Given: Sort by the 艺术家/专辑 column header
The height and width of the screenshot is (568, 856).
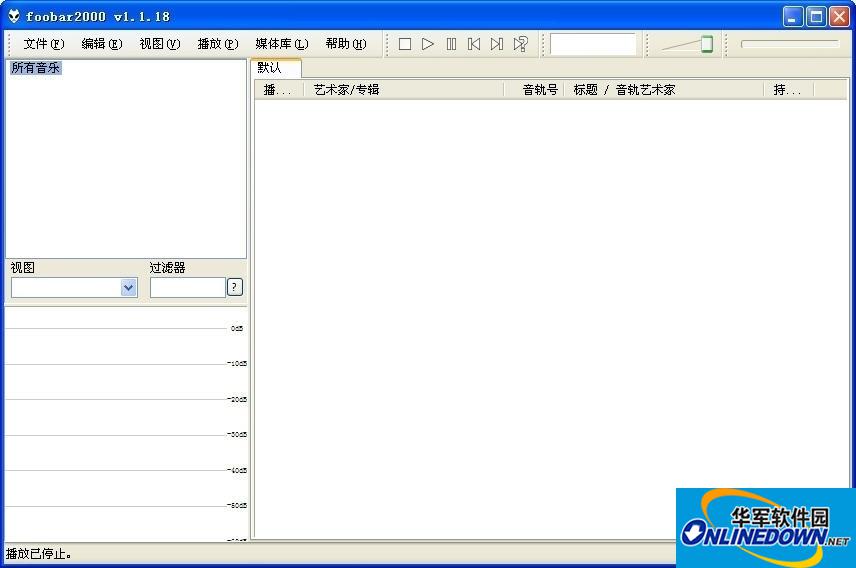Looking at the screenshot, I should point(404,90).
